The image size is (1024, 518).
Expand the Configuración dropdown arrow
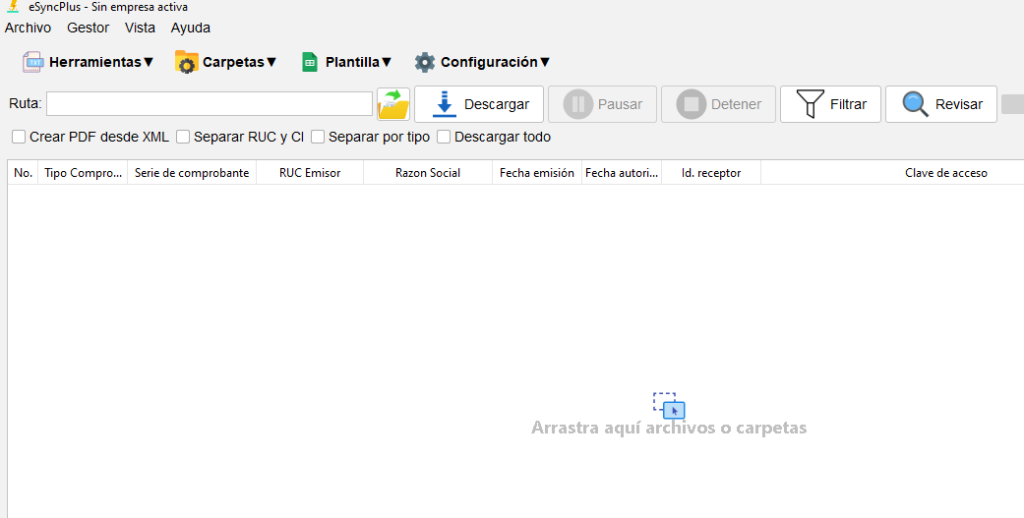tap(545, 62)
